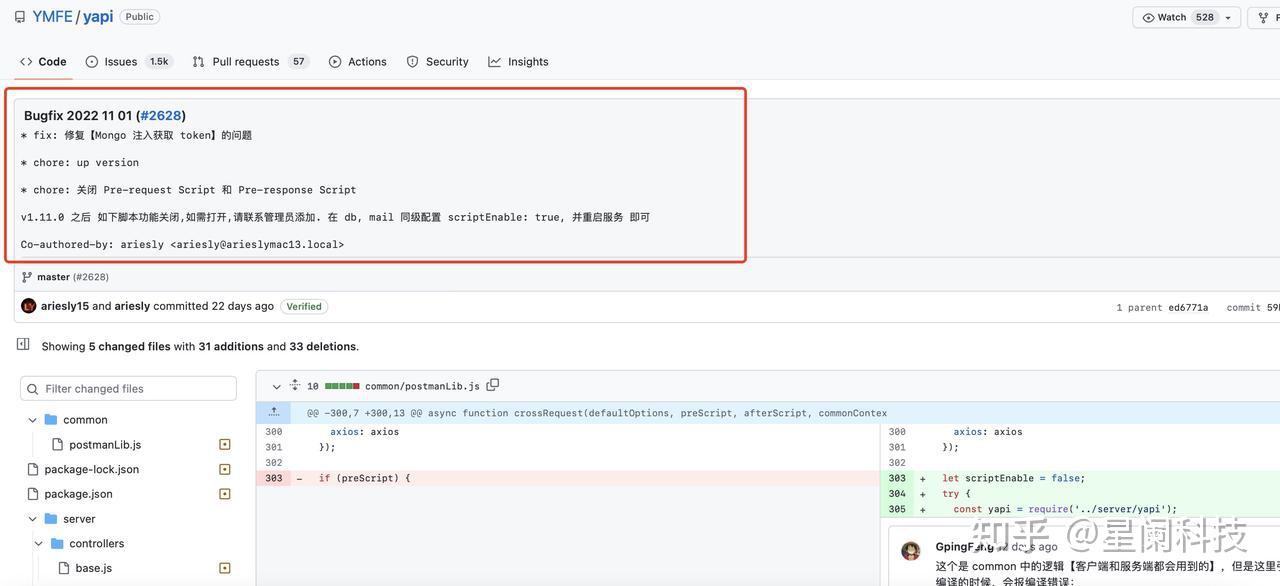Open the Pull requests tab
This screenshot has width=1280, height=586.
(x=250, y=62)
